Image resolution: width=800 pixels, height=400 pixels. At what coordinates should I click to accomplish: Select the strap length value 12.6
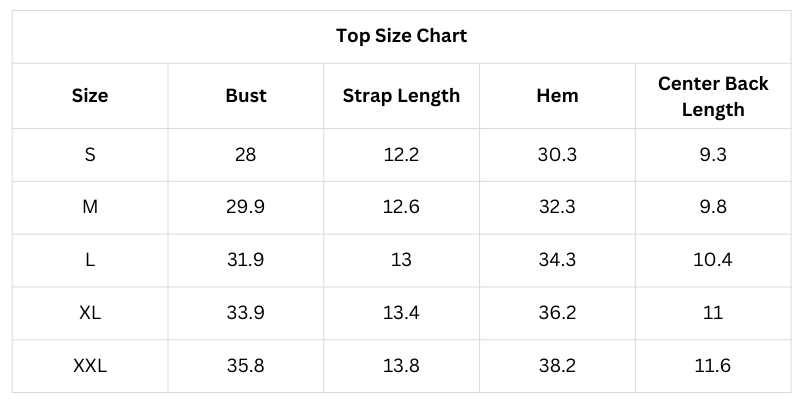click(x=401, y=207)
